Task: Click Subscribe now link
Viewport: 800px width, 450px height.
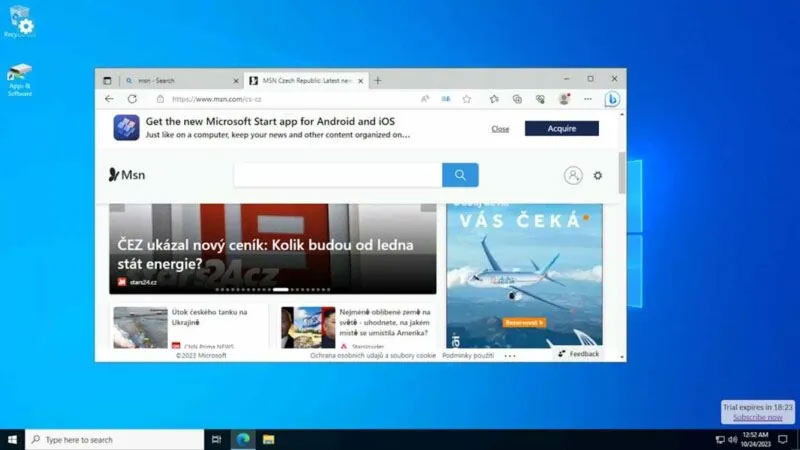Action: (758, 417)
